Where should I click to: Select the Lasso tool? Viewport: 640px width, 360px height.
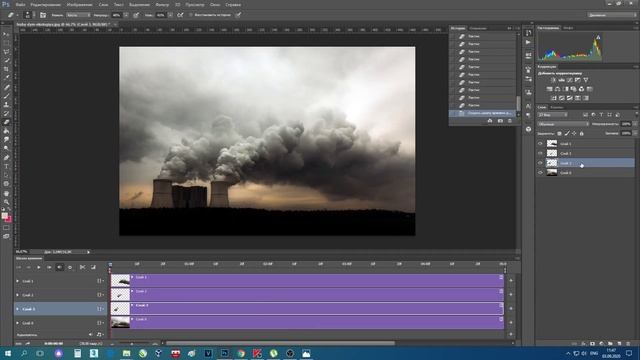6,52
